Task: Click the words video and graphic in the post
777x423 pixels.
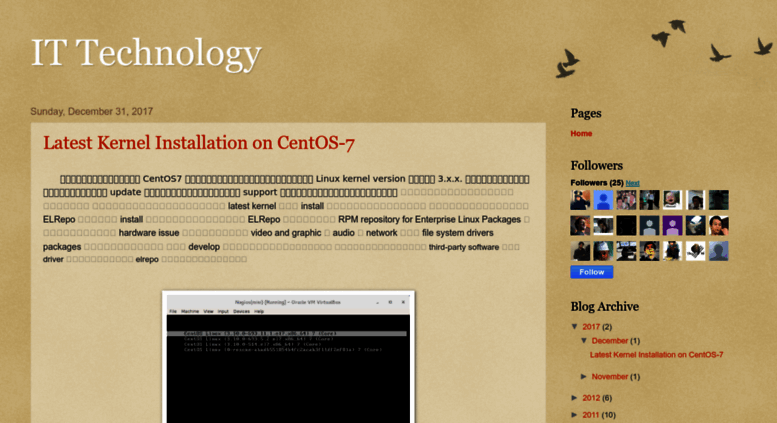Action: (x=286, y=233)
